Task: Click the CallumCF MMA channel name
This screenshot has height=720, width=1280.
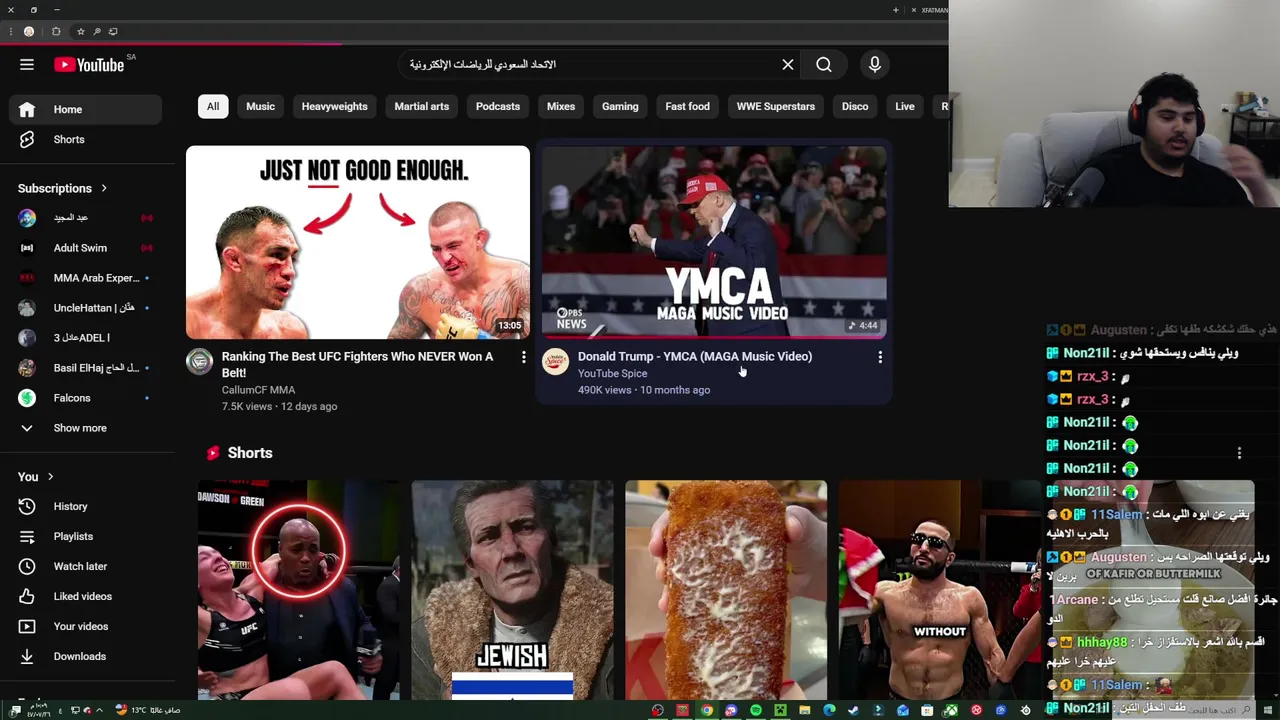Action: coord(258,390)
